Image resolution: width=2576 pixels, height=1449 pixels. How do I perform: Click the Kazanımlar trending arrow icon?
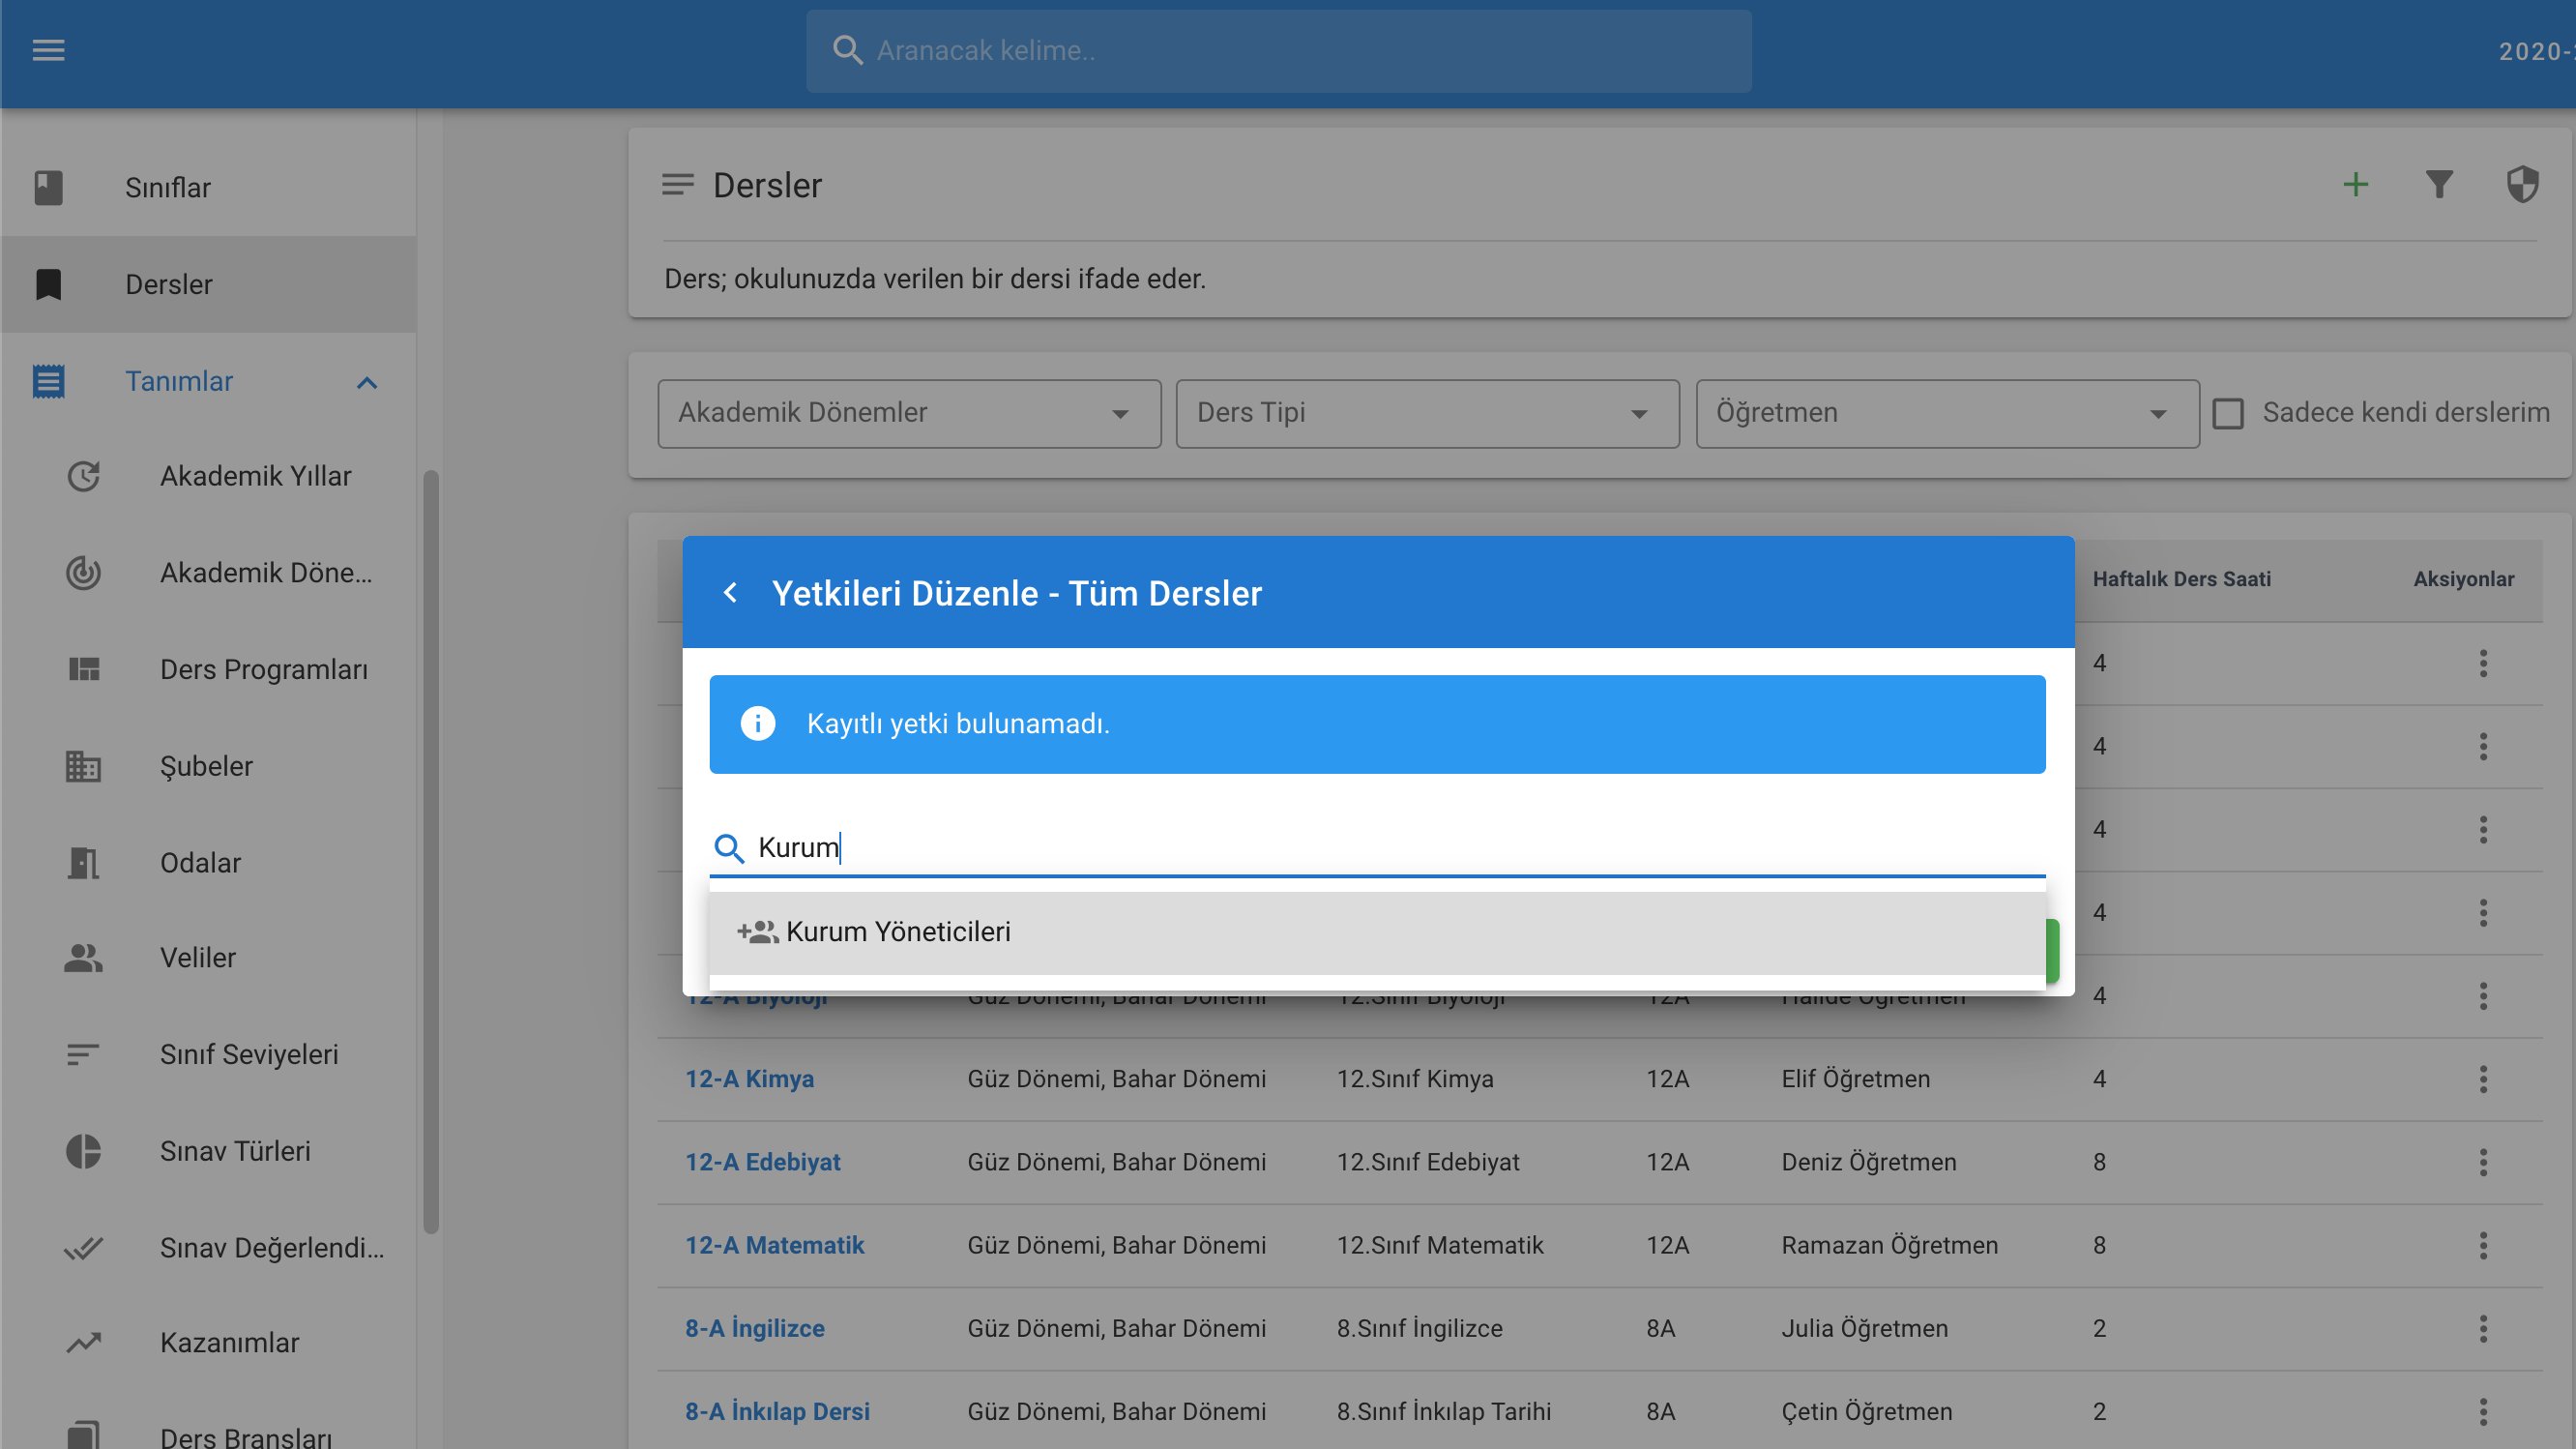coord(83,1343)
